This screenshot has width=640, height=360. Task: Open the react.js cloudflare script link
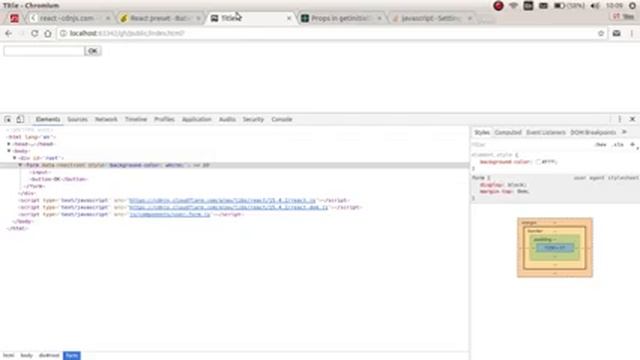[x=222, y=200]
